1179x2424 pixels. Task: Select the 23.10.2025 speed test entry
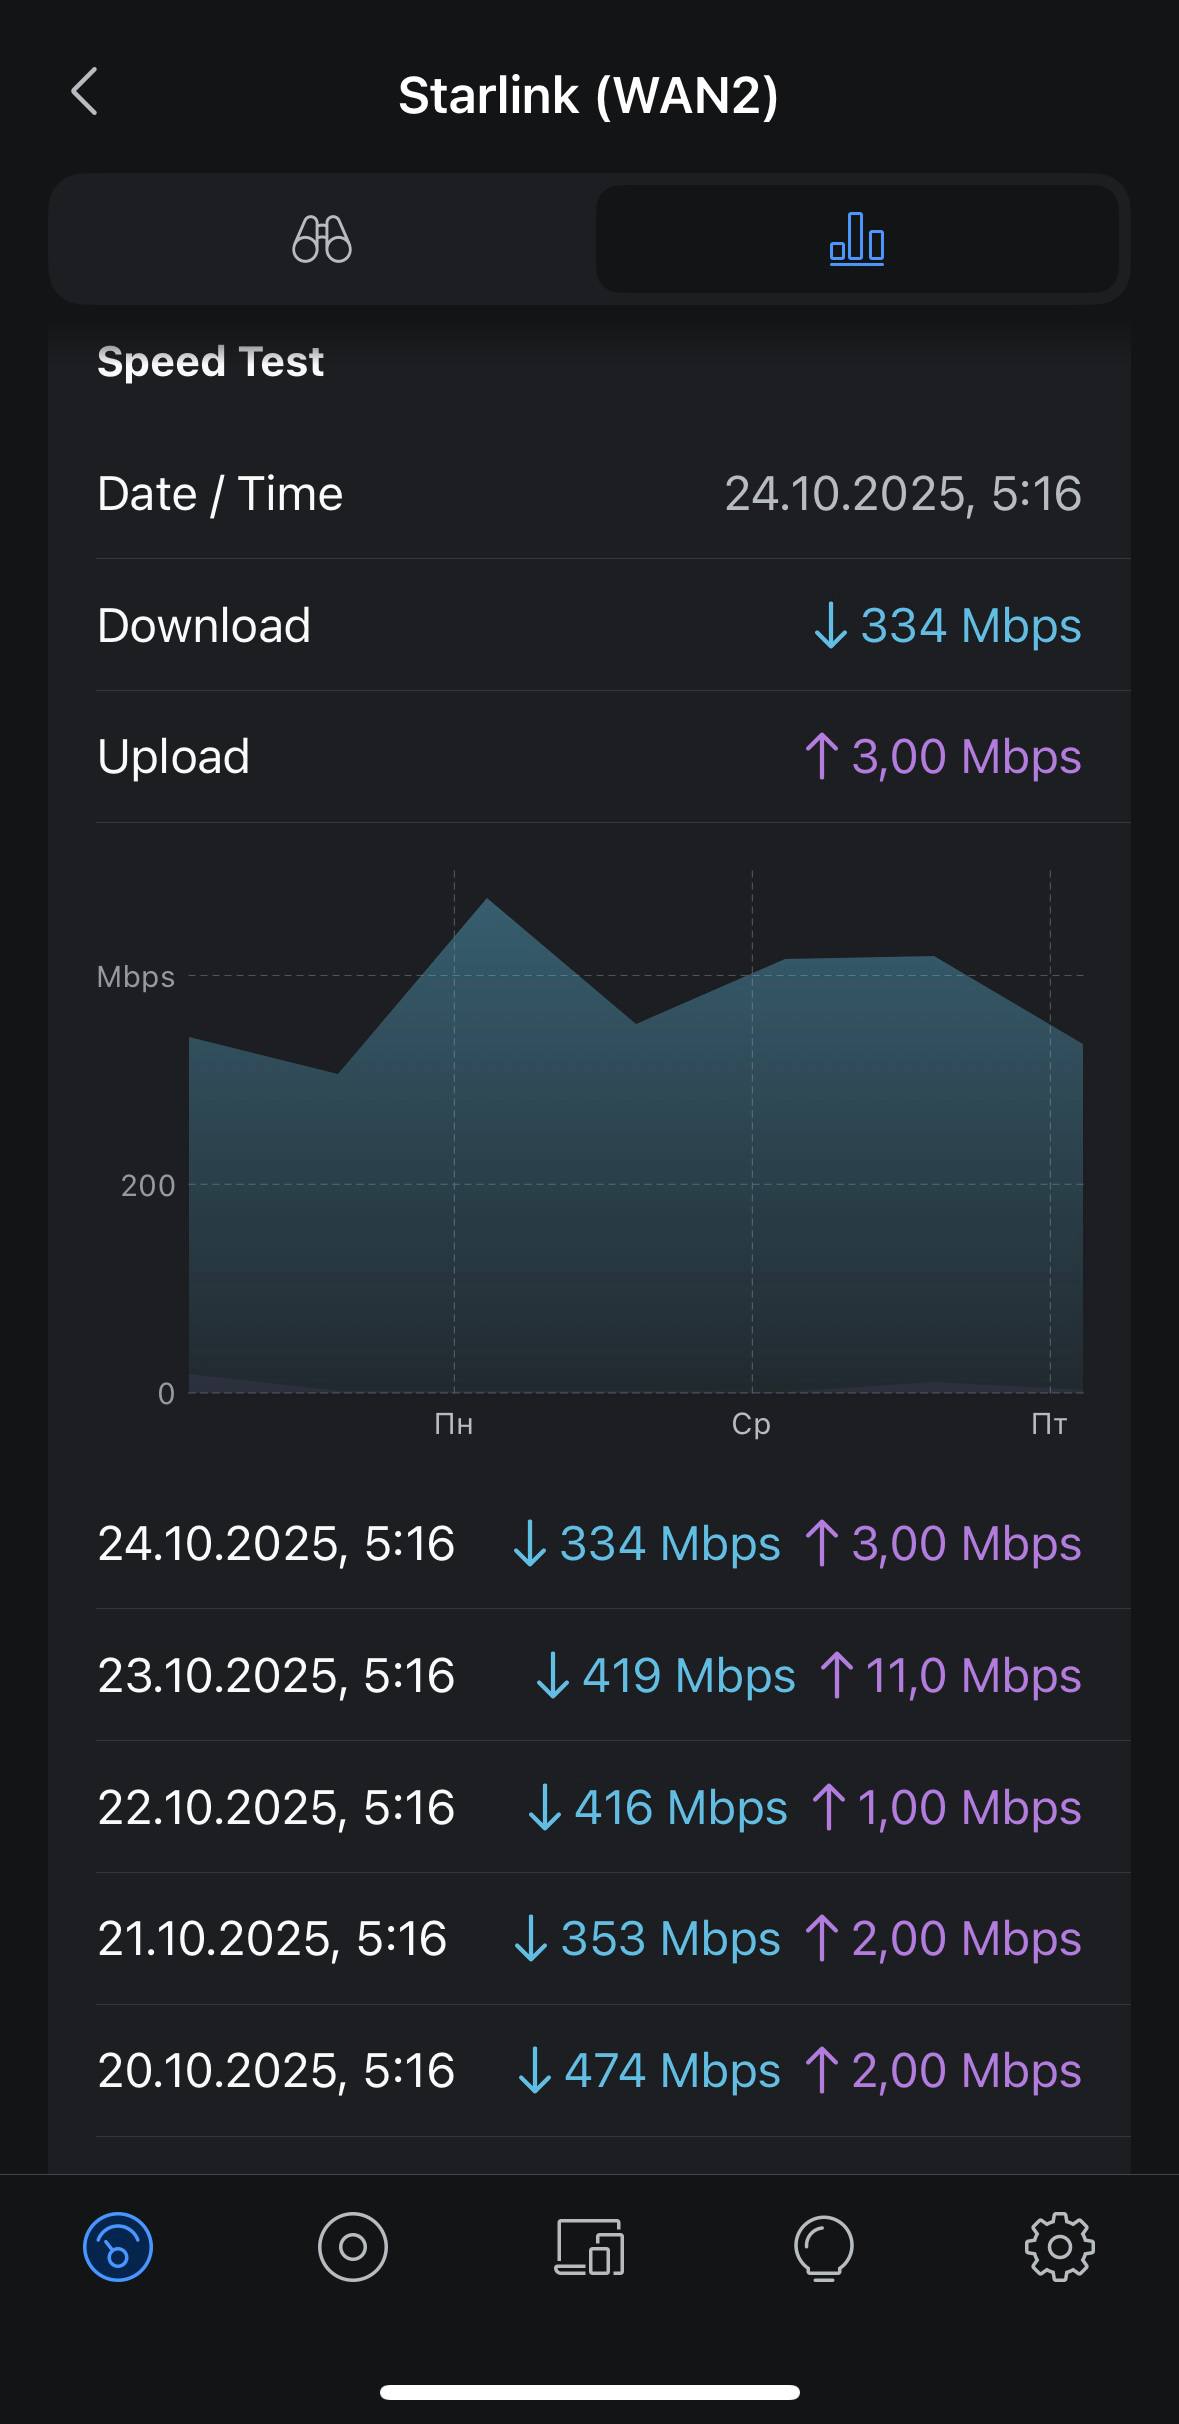point(589,1675)
